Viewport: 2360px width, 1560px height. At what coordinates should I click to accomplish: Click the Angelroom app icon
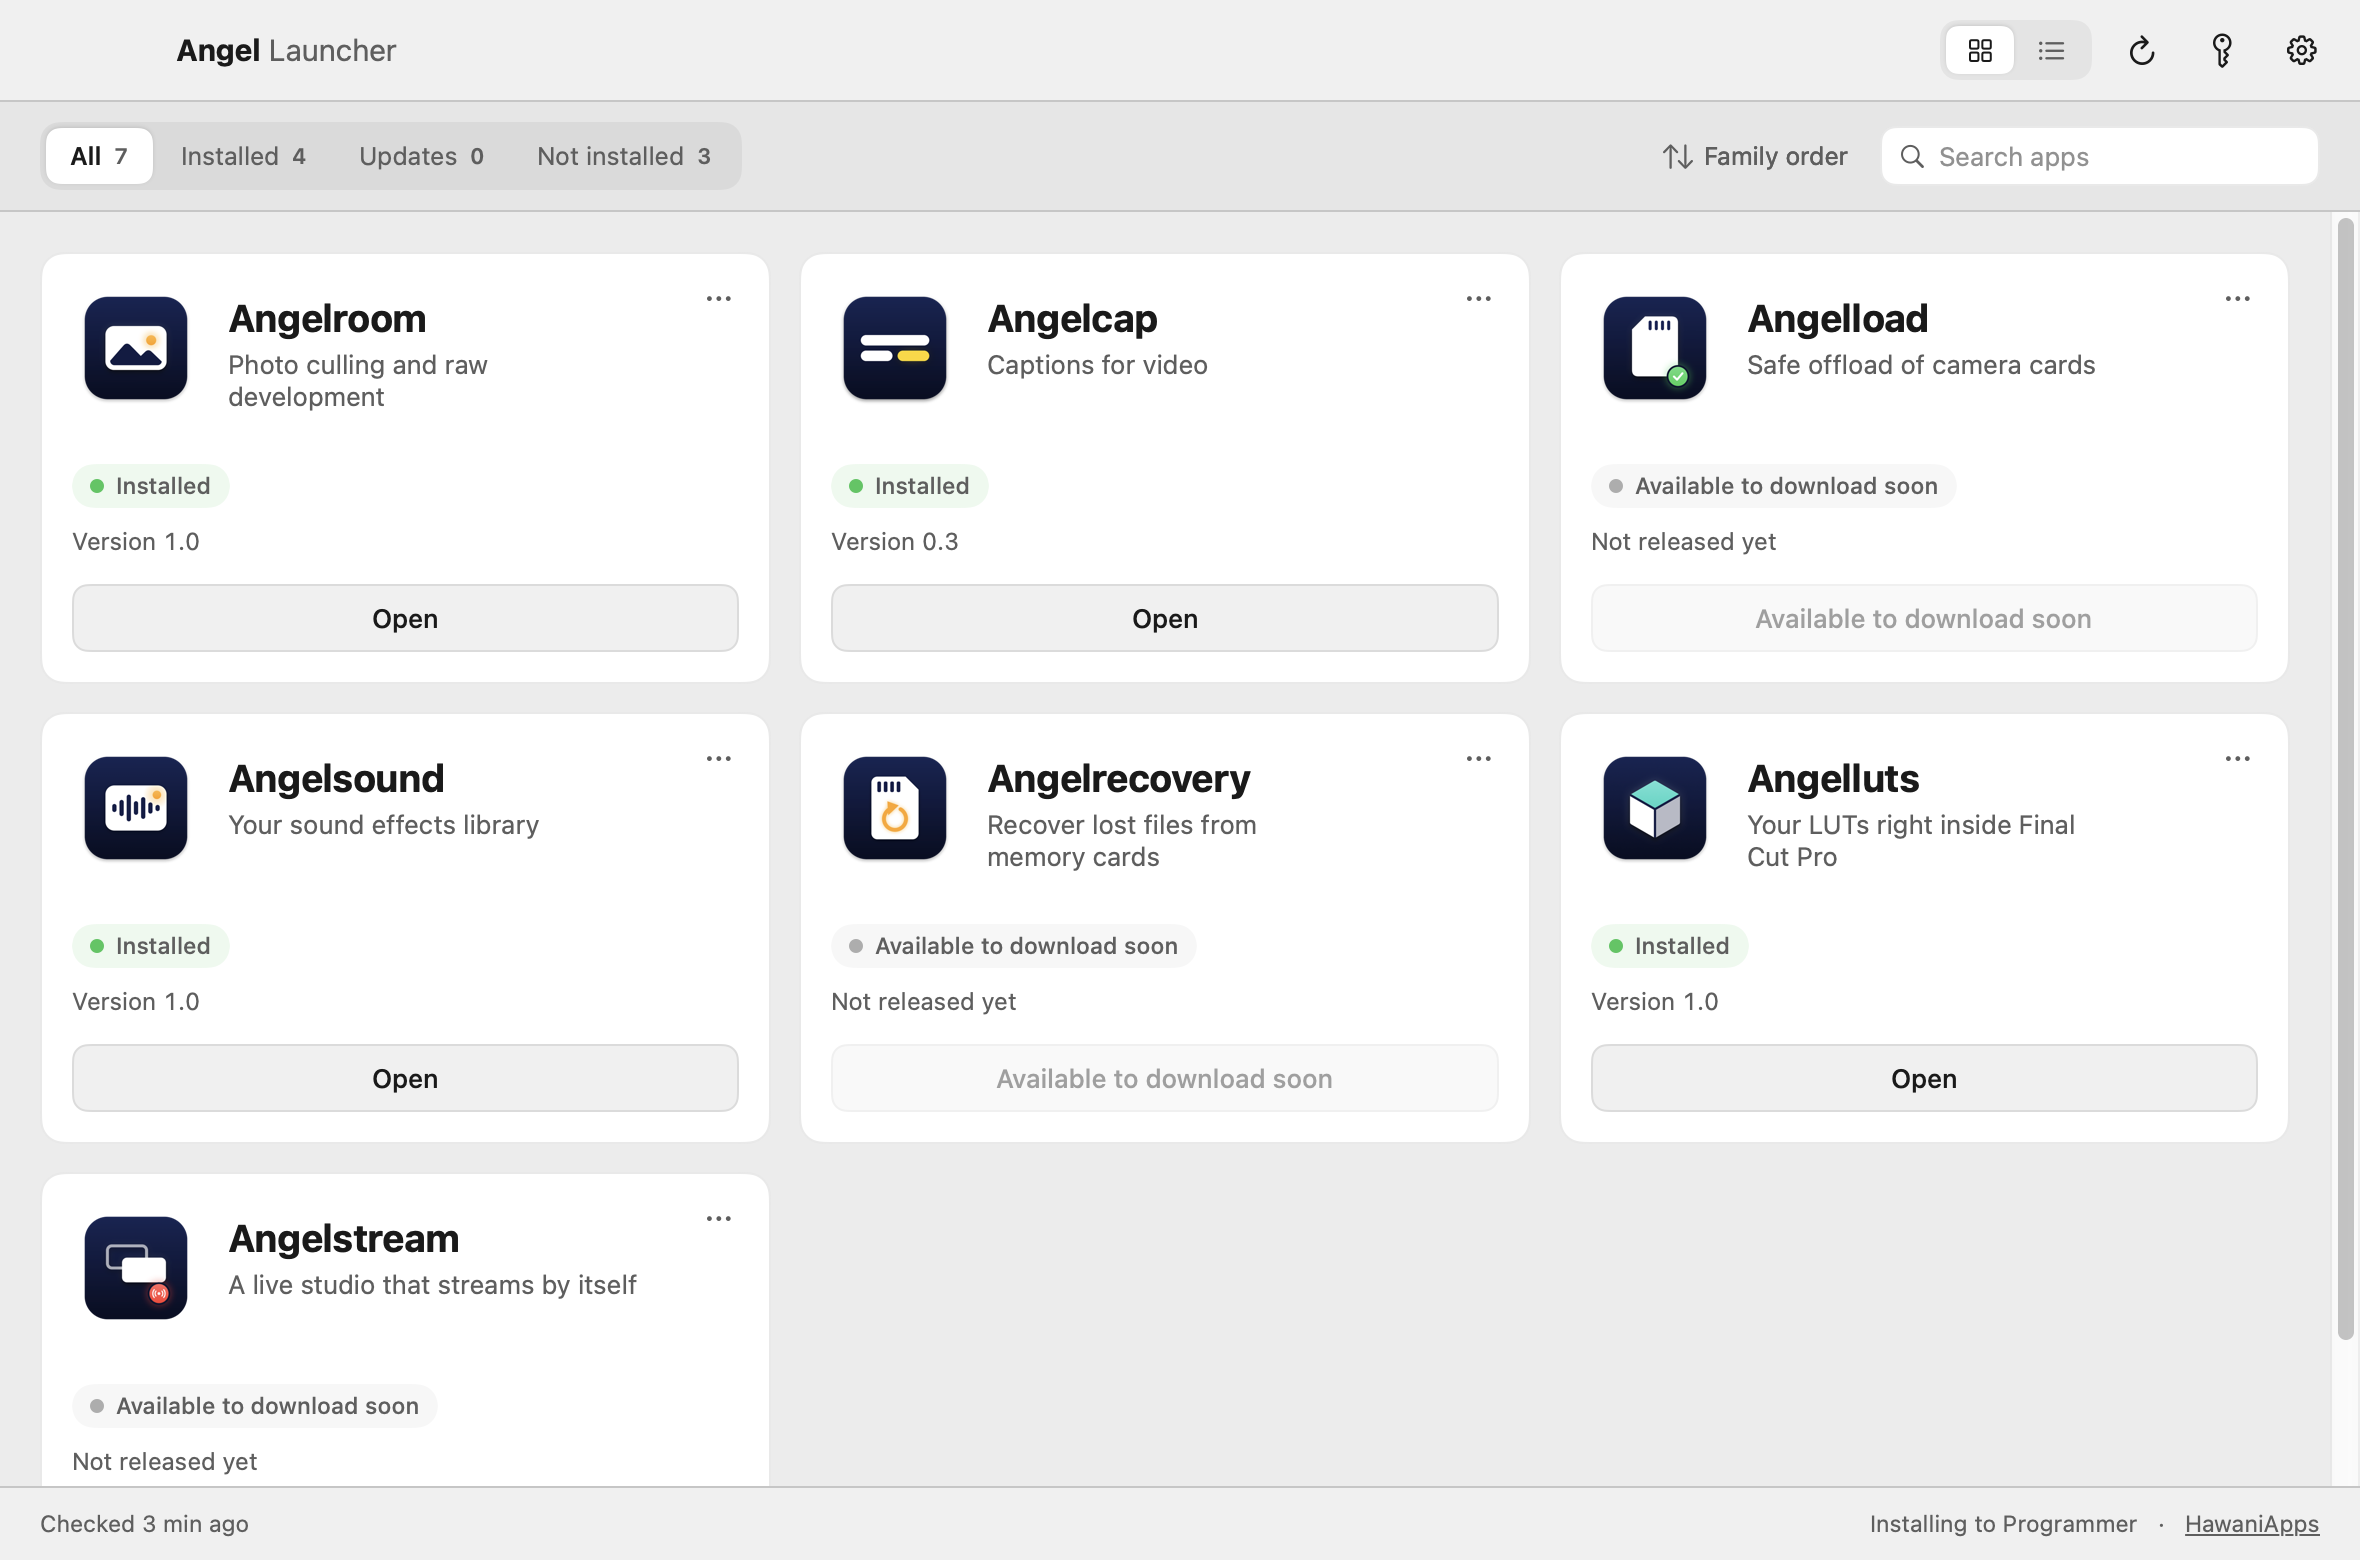click(x=136, y=348)
